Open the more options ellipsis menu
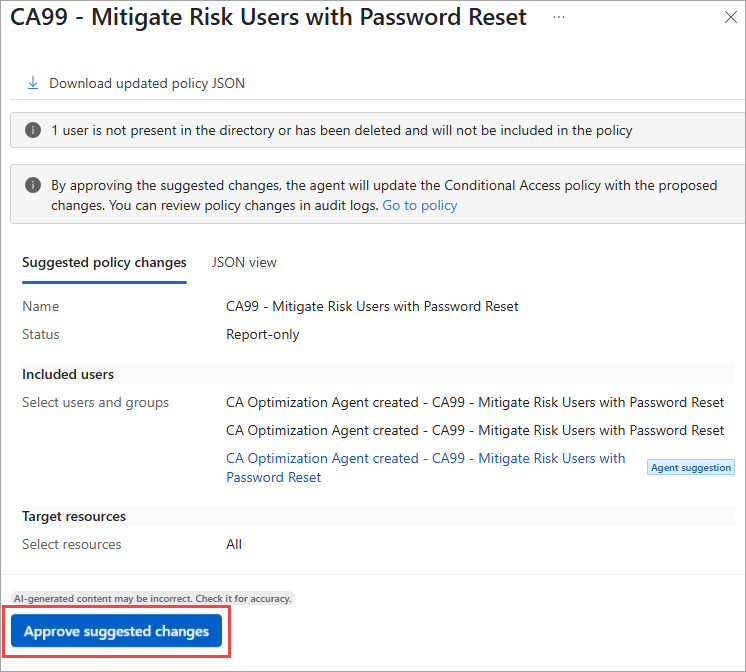The width and height of the screenshot is (746, 672). click(x=558, y=18)
